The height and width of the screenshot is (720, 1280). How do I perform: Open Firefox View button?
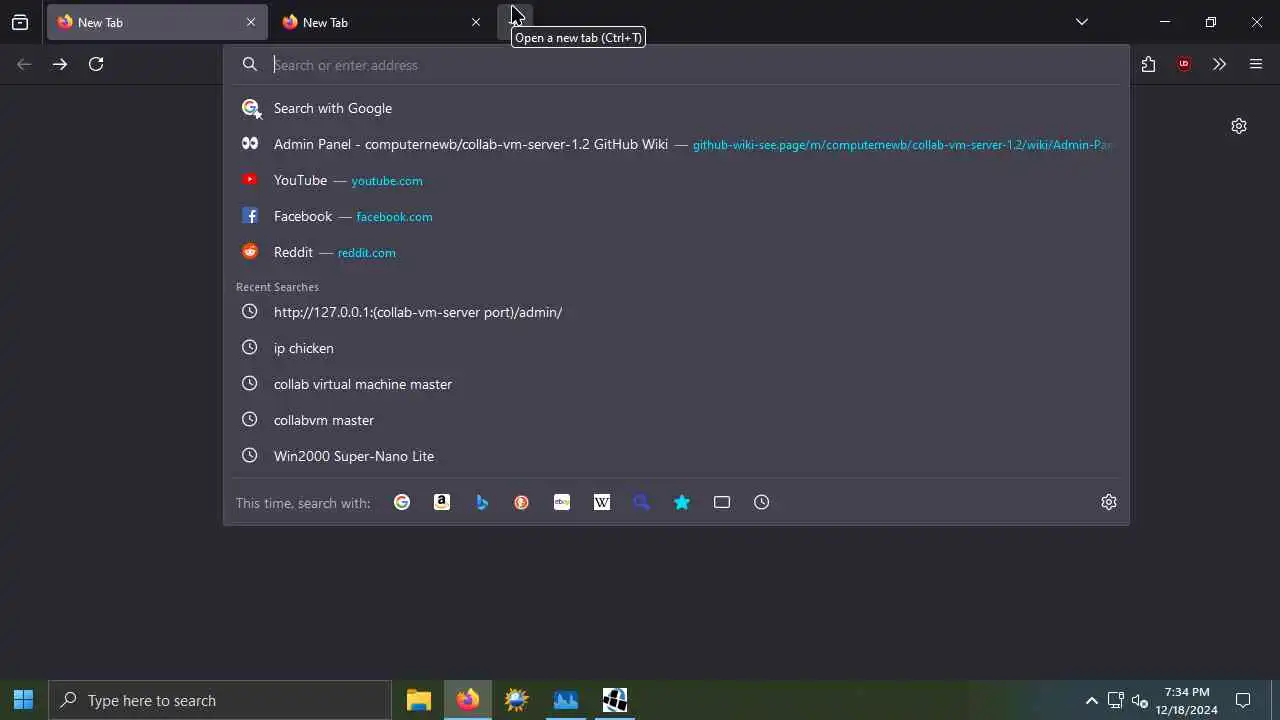[20, 22]
